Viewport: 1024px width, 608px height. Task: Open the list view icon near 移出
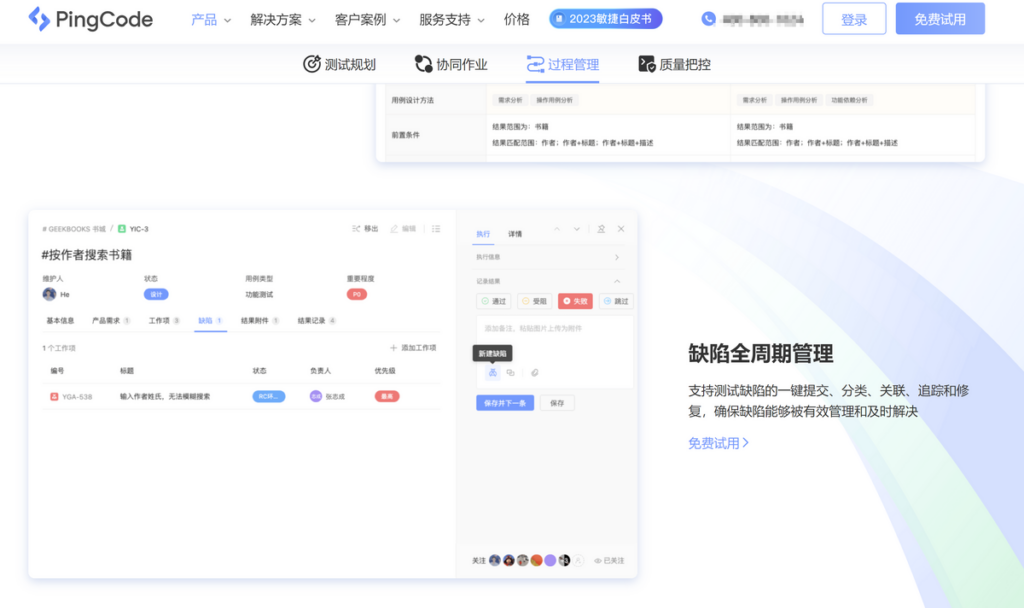(436, 228)
